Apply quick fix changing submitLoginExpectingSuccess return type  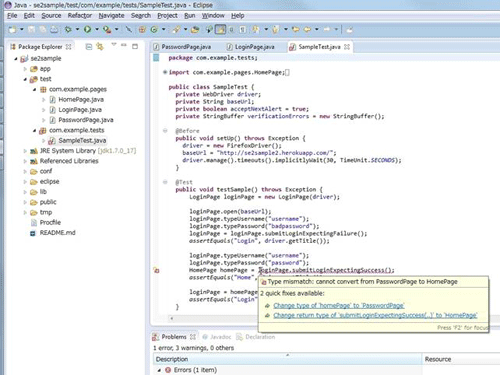375,315
